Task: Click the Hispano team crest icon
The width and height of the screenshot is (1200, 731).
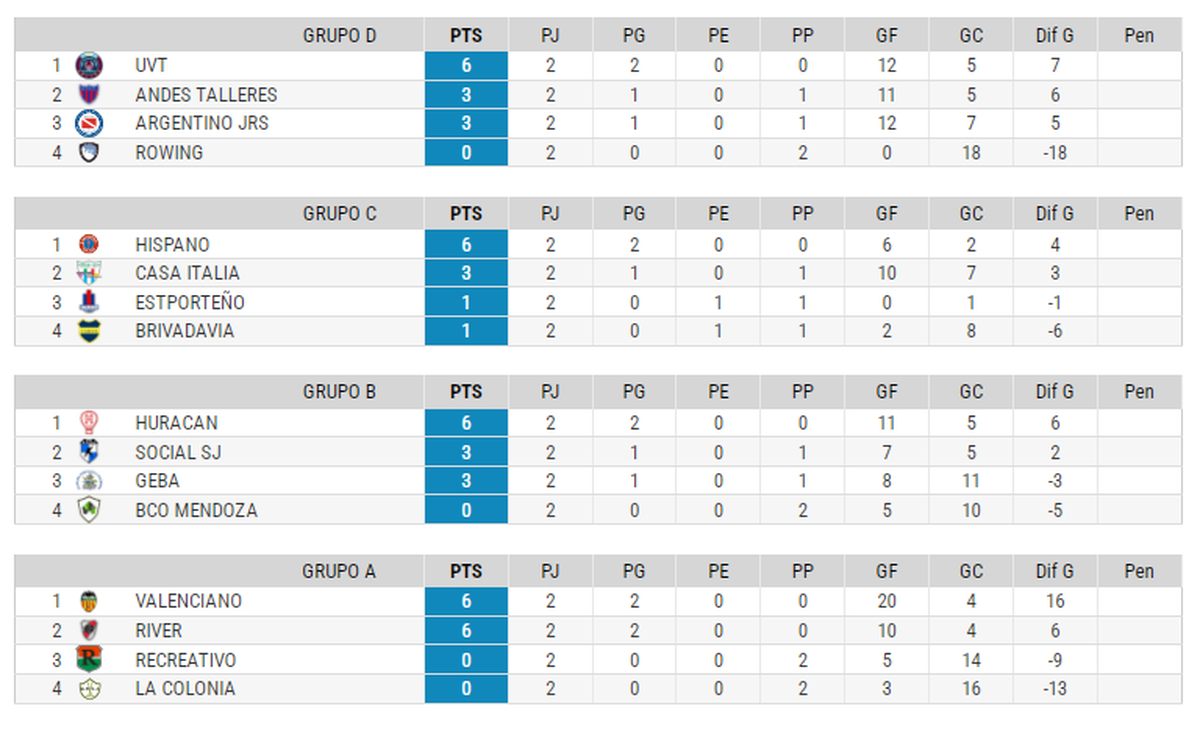Action: point(89,244)
